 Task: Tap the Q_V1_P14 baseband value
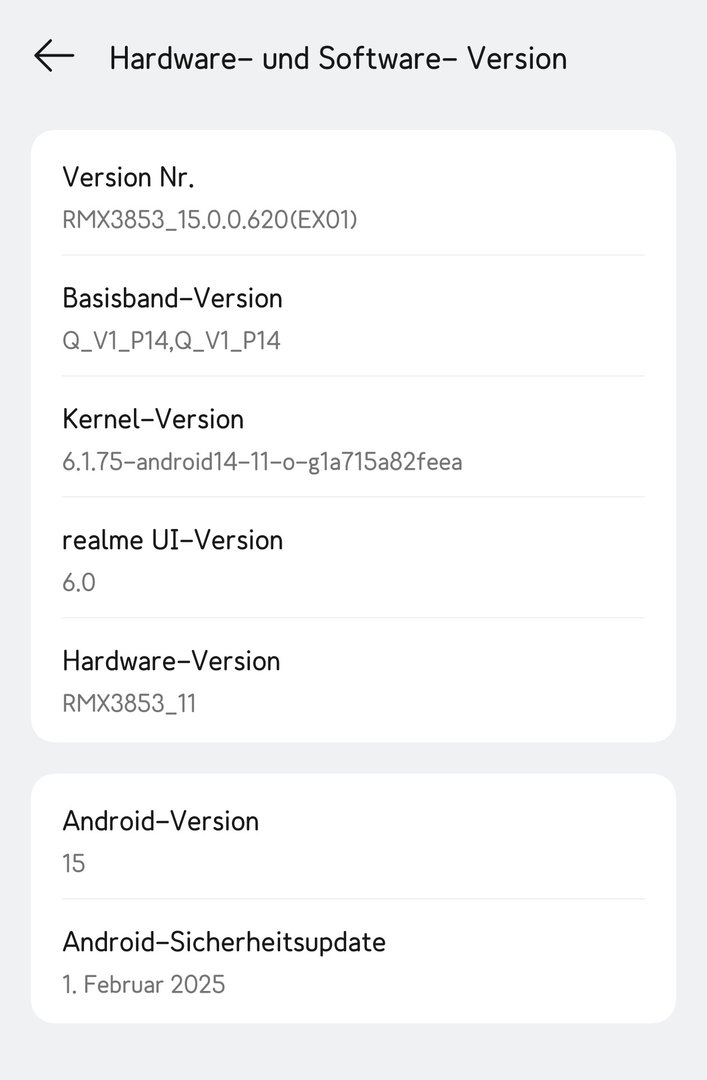pyautogui.click(x=171, y=341)
